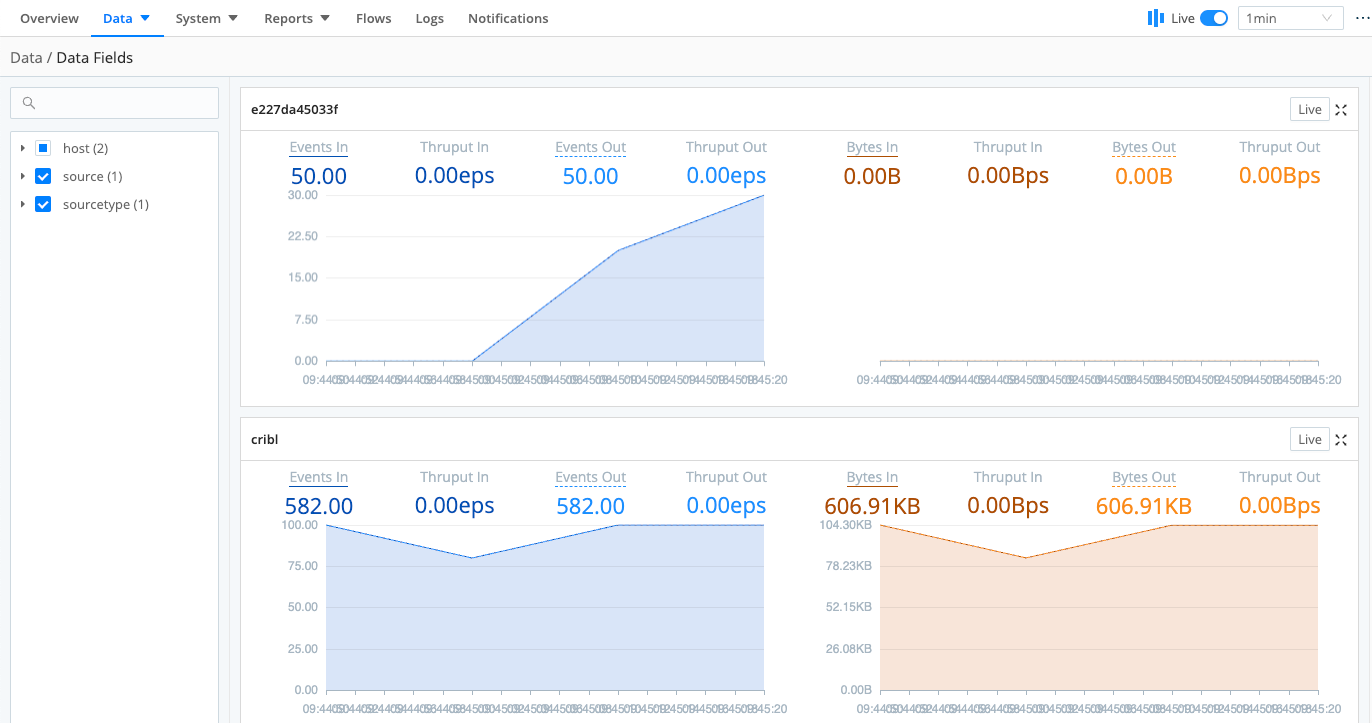Select the Events In metric on cribl panel
The width and height of the screenshot is (1372, 723).
pyautogui.click(x=318, y=477)
